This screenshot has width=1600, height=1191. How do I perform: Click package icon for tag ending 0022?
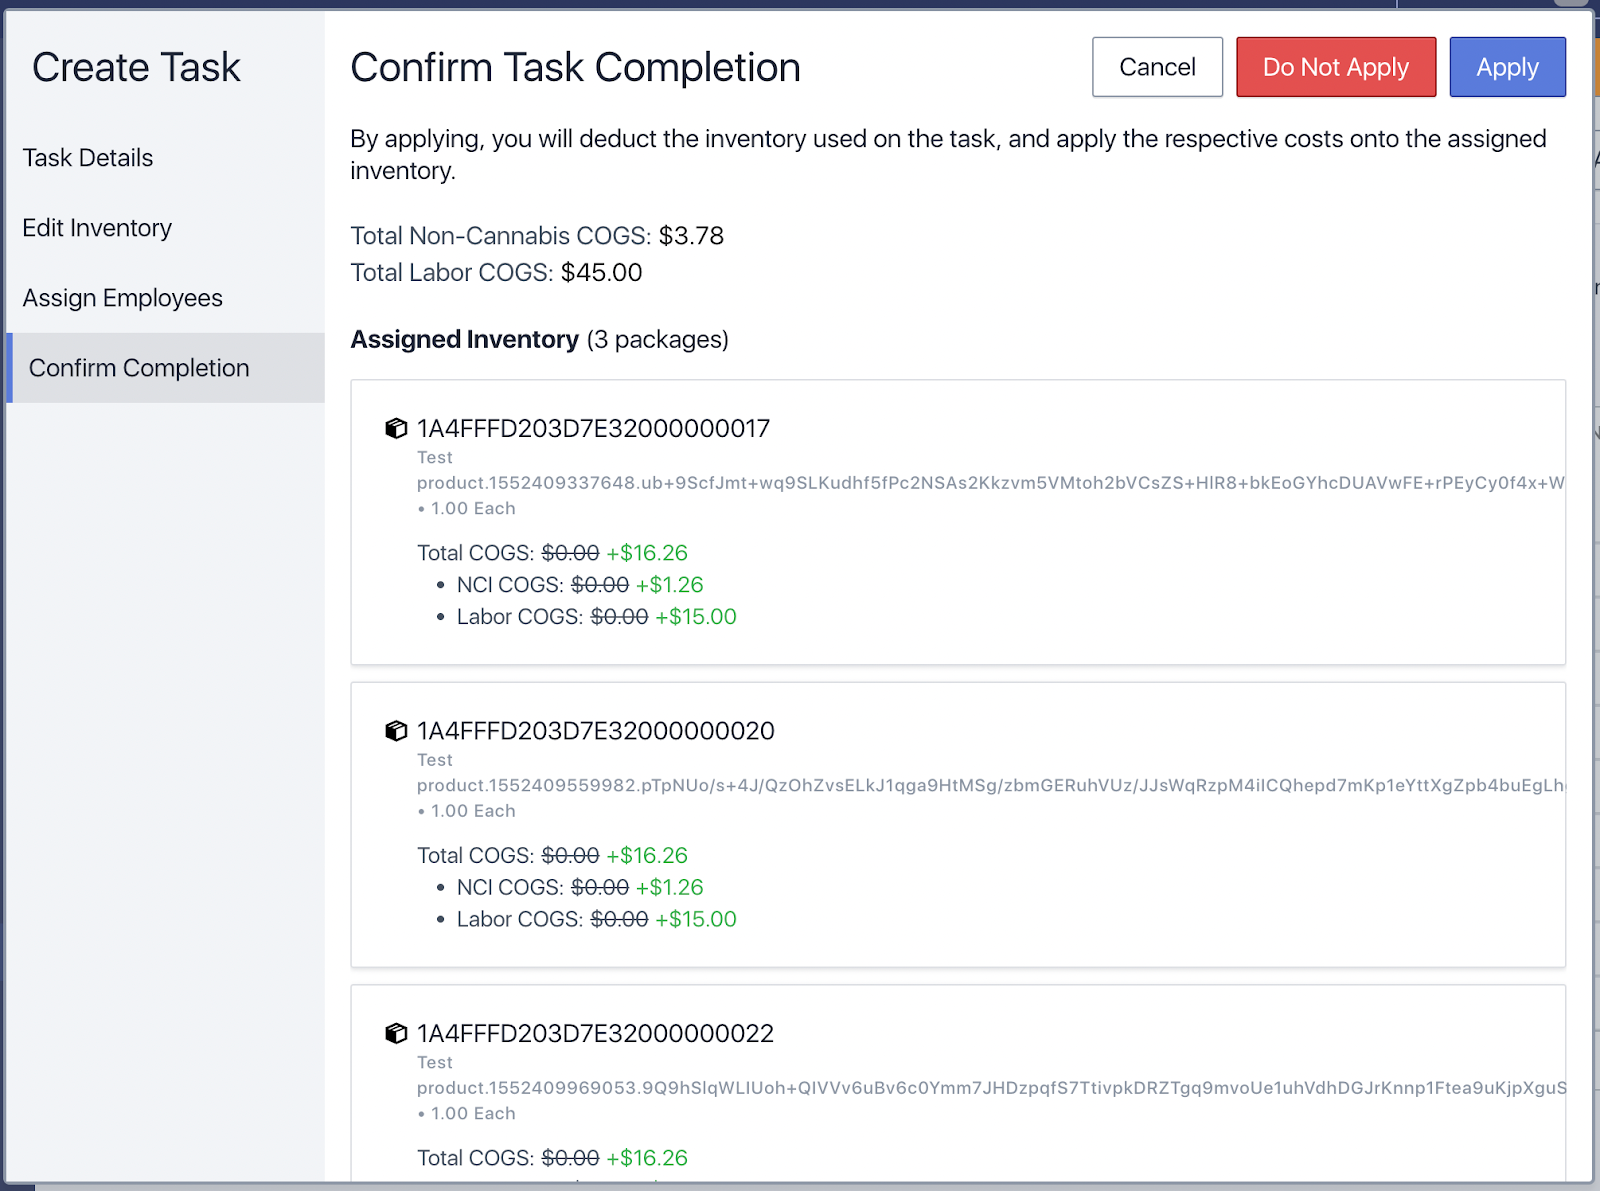(x=396, y=1034)
